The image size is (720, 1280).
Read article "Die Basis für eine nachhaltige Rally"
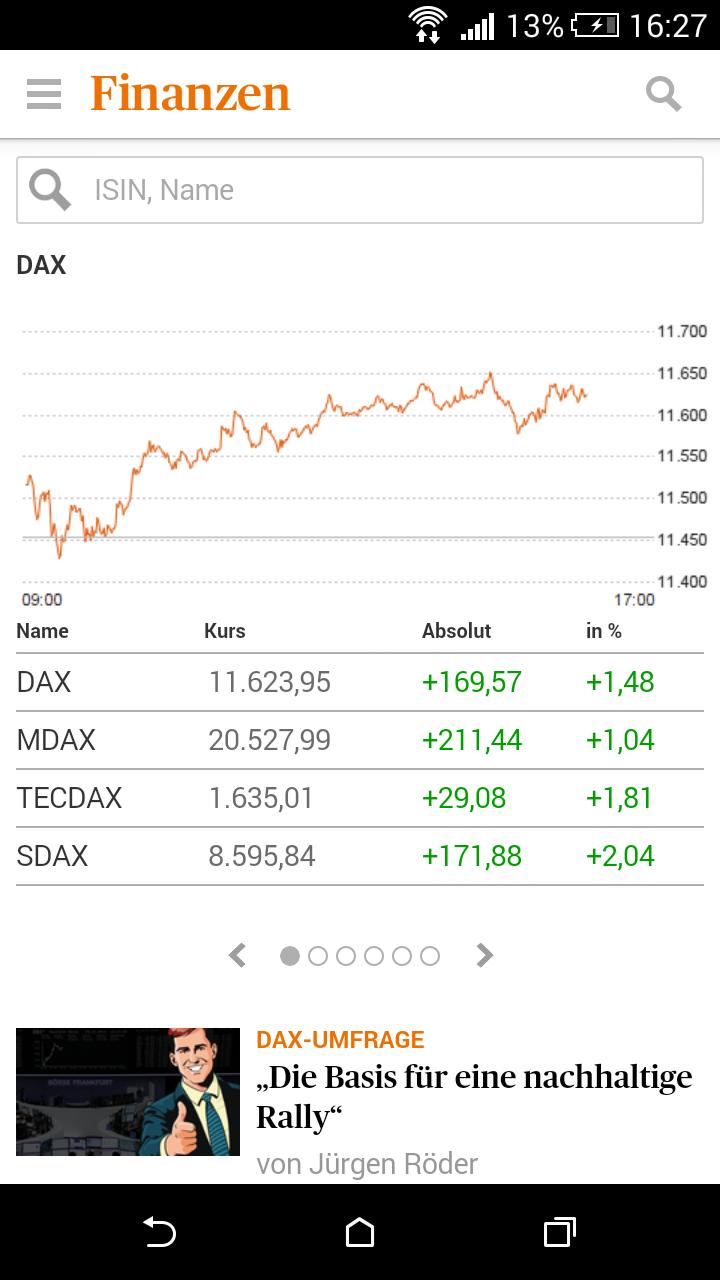(x=474, y=1096)
